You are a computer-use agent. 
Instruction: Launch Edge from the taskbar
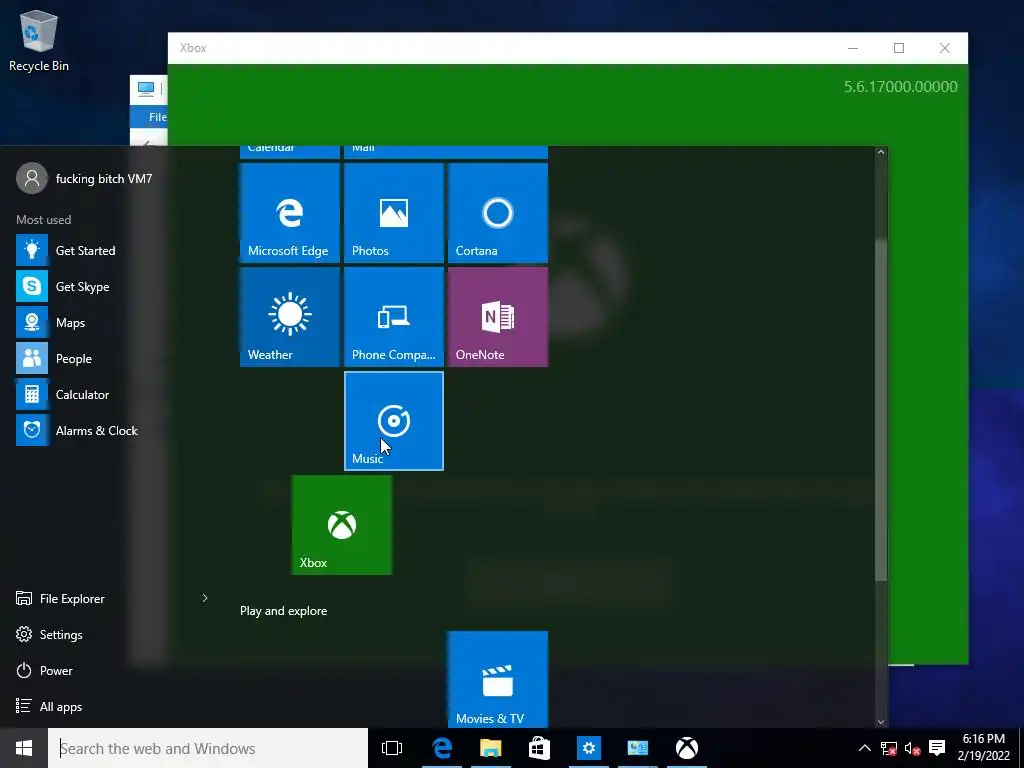(x=442, y=748)
